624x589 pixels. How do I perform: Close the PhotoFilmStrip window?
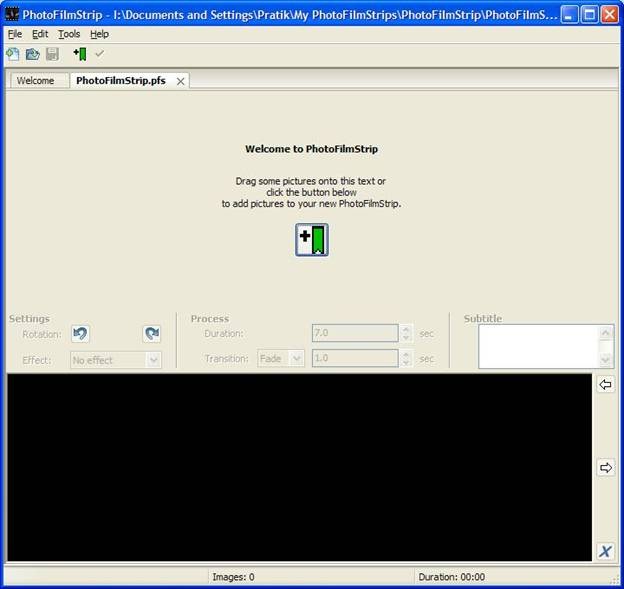(x=610, y=15)
